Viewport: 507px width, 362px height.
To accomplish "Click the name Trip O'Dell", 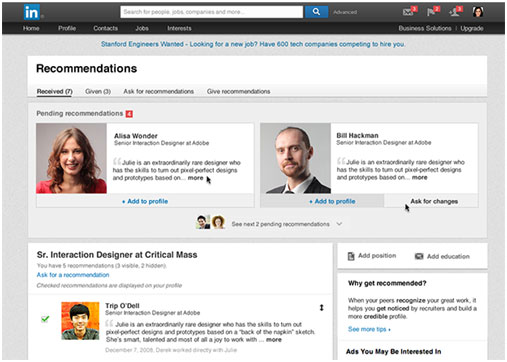I will [122, 306].
